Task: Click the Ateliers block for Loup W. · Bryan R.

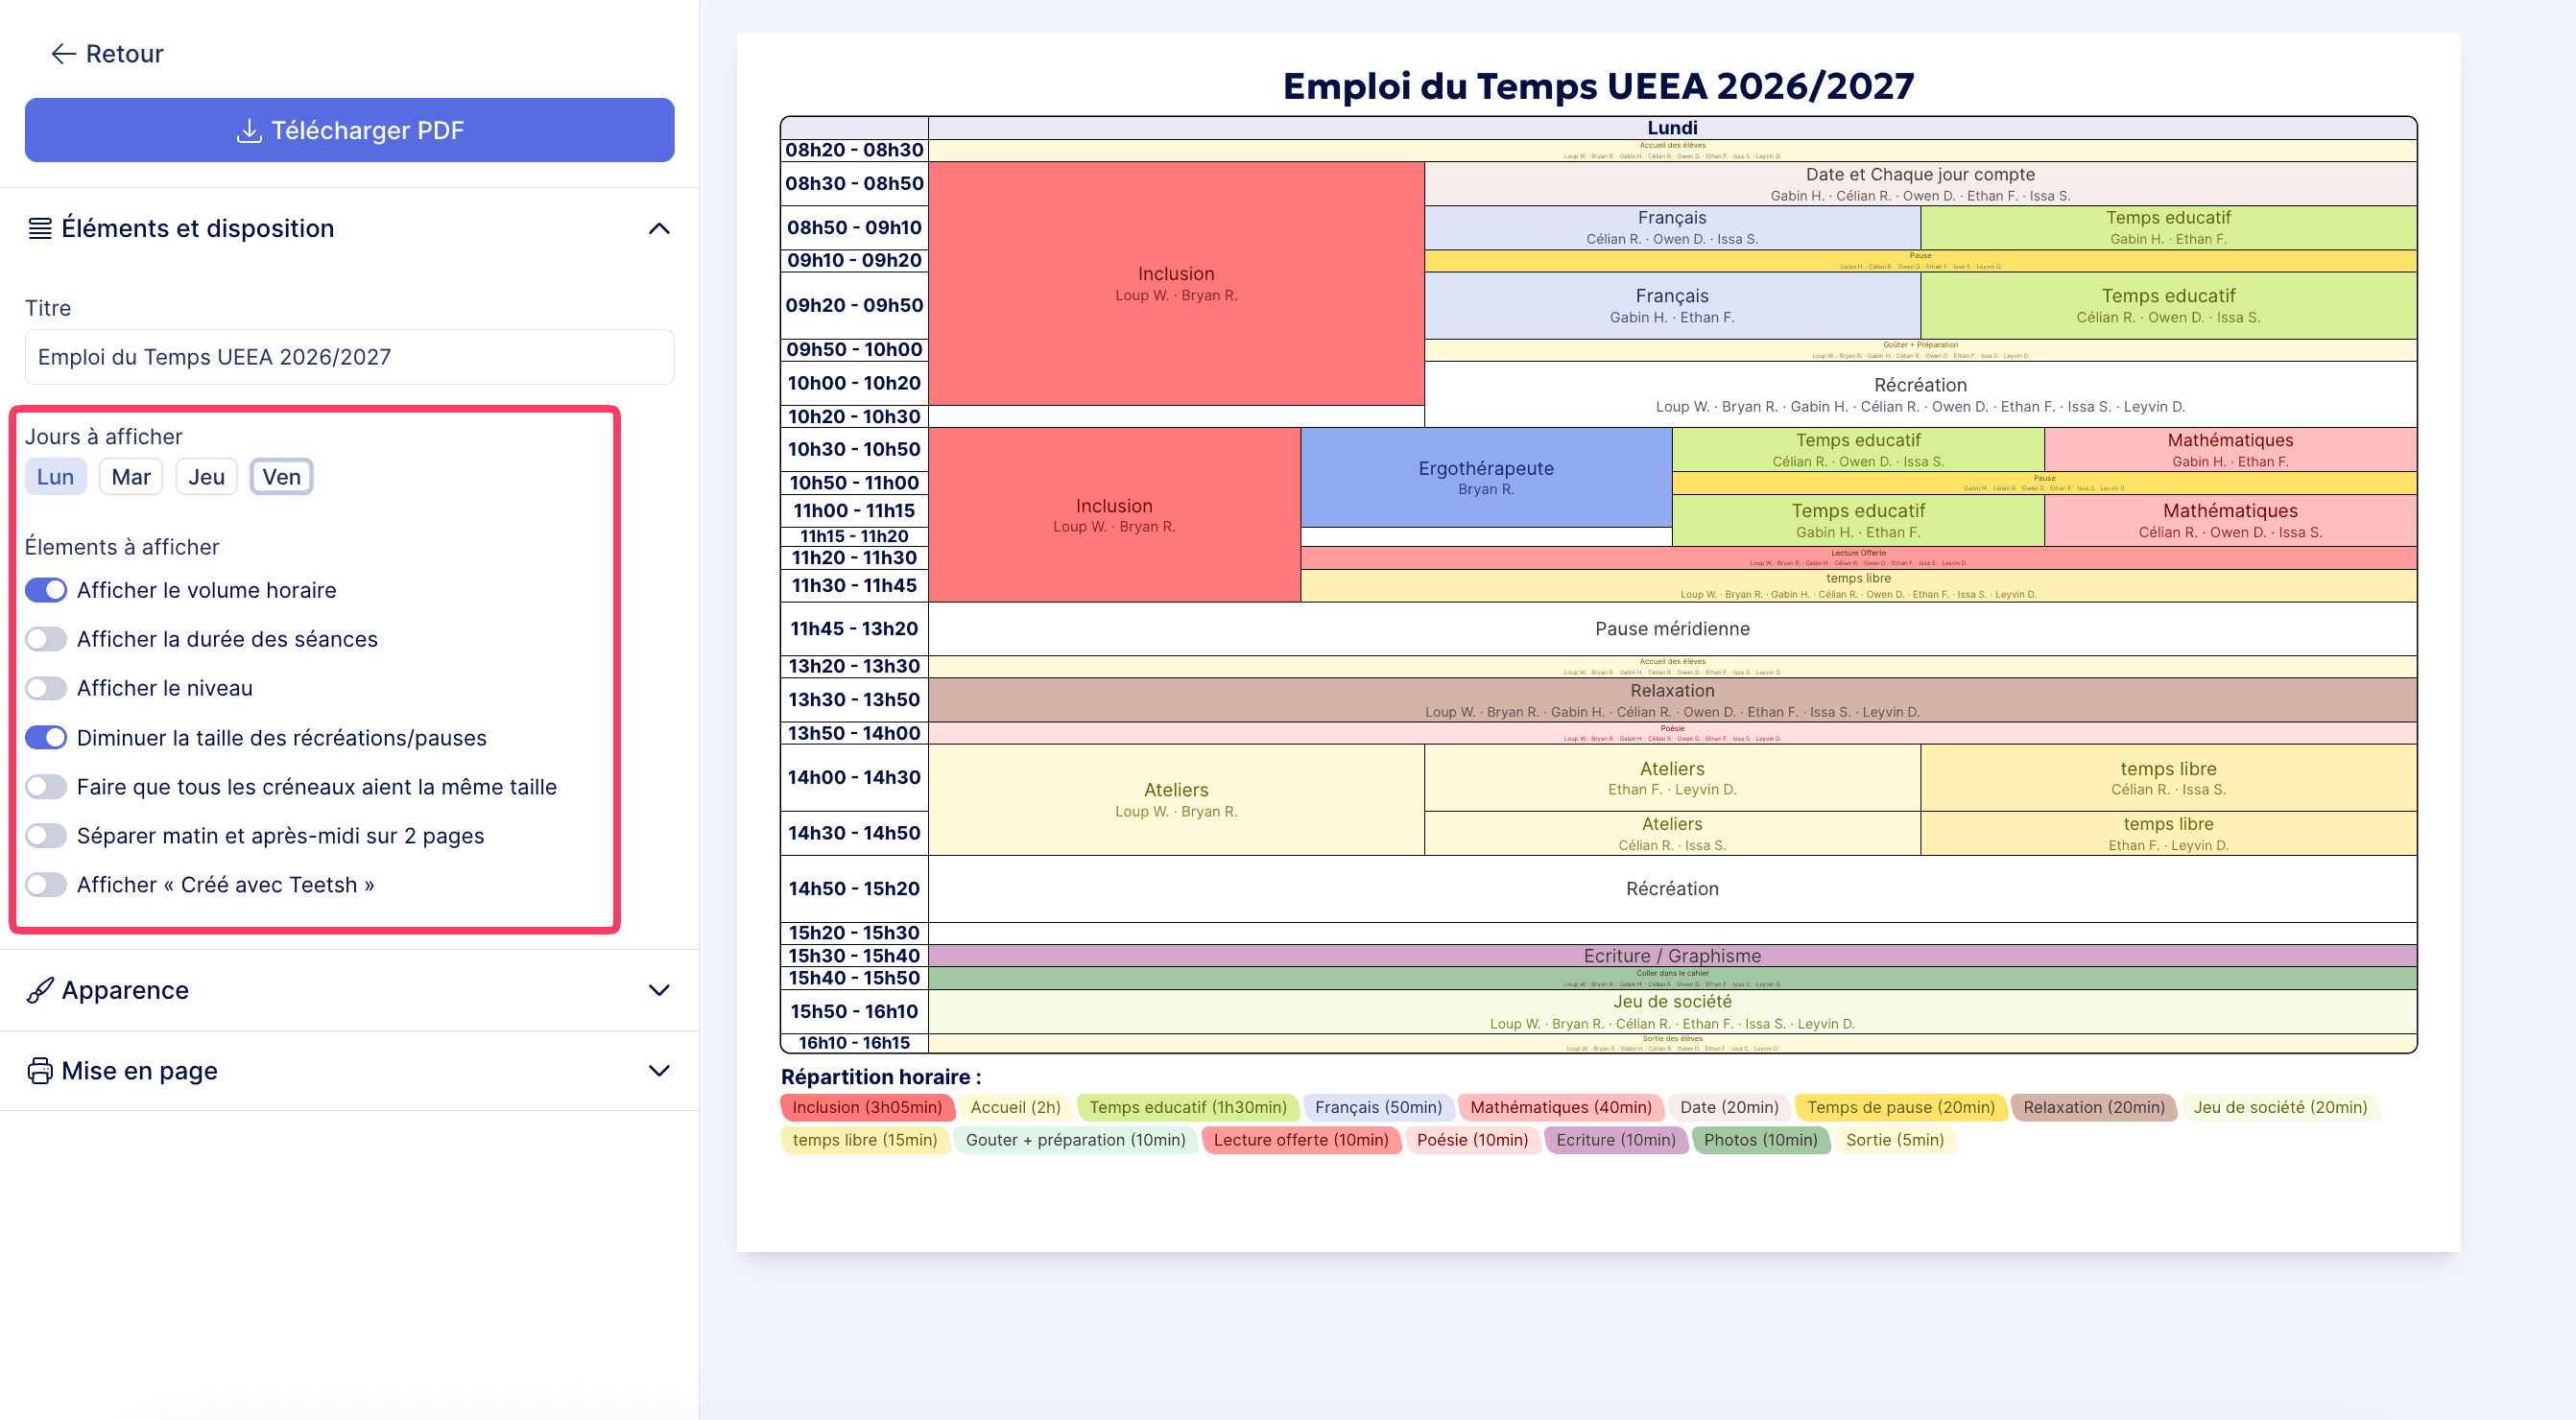Action: (x=1176, y=800)
